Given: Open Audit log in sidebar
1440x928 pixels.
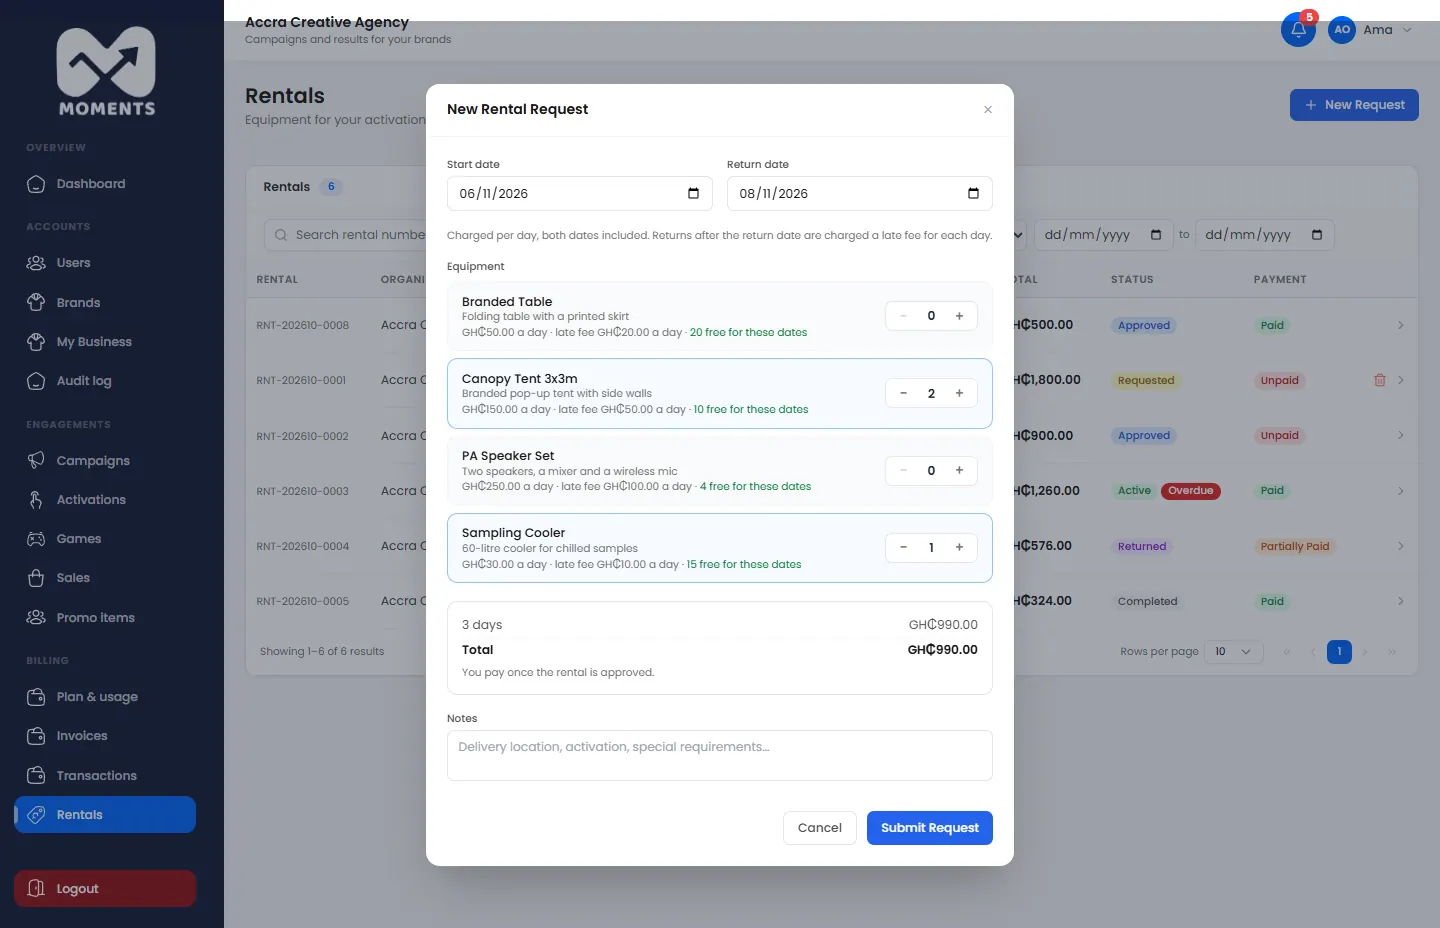Looking at the screenshot, I should (x=105, y=381).
